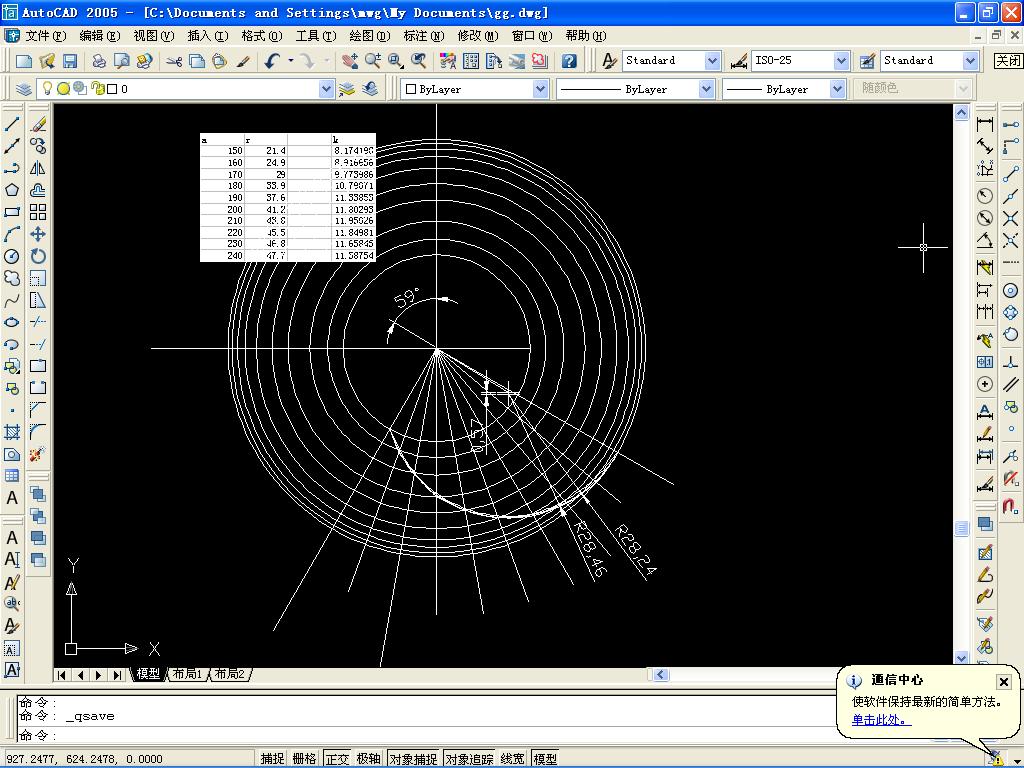
Task: Open the layer selection dropdown
Action: coord(326,89)
